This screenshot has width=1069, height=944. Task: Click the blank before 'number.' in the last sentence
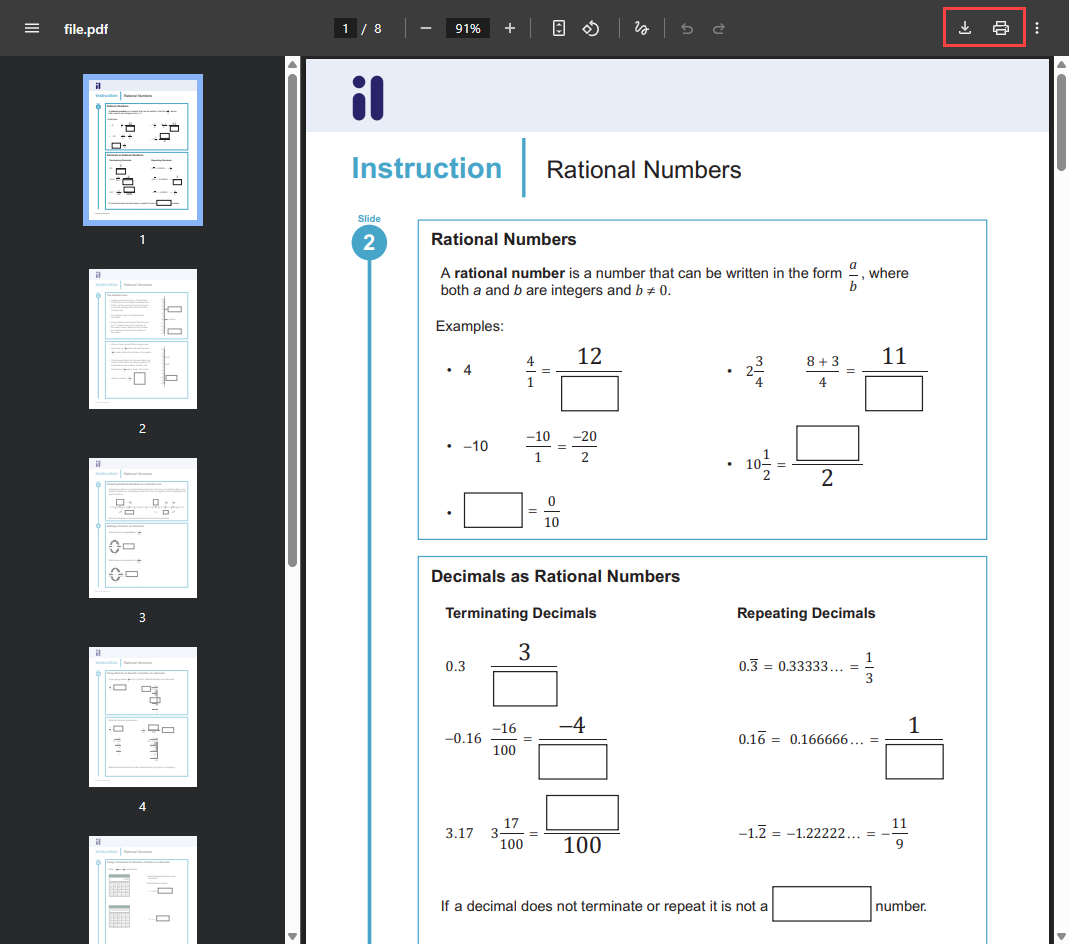[822, 904]
